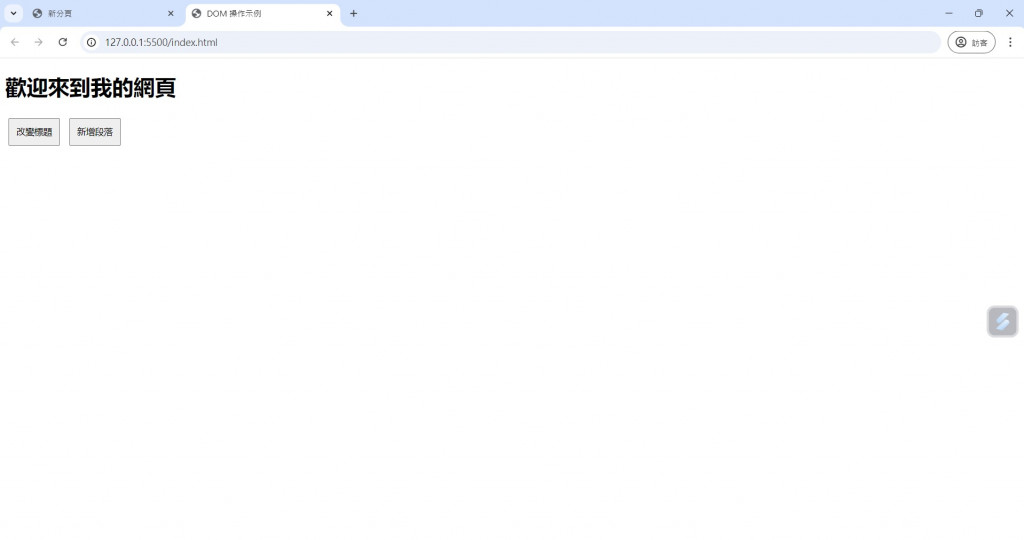Viewport: 1024px width, 540px height.
Task: Select the DOM 操作示例 tab
Action: coord(263,14)
